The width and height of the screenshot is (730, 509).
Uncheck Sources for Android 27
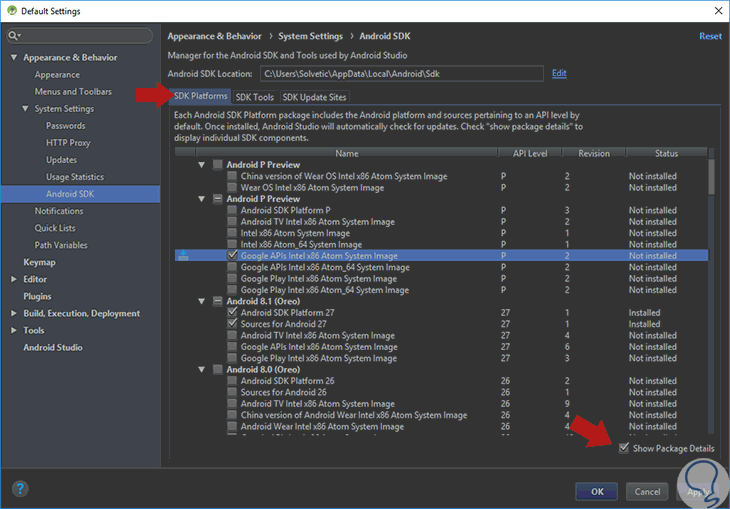pos(232,323)
